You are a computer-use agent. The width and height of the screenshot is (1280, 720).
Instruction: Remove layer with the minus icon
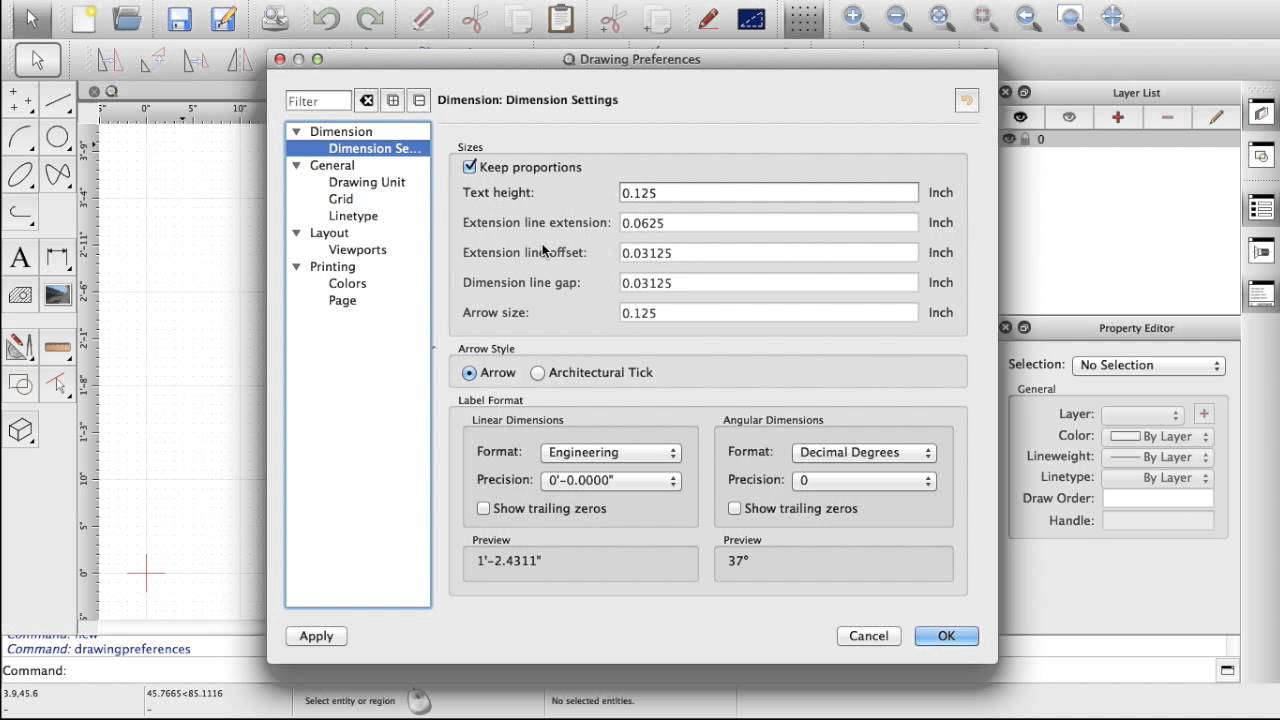coord(1167,117)
